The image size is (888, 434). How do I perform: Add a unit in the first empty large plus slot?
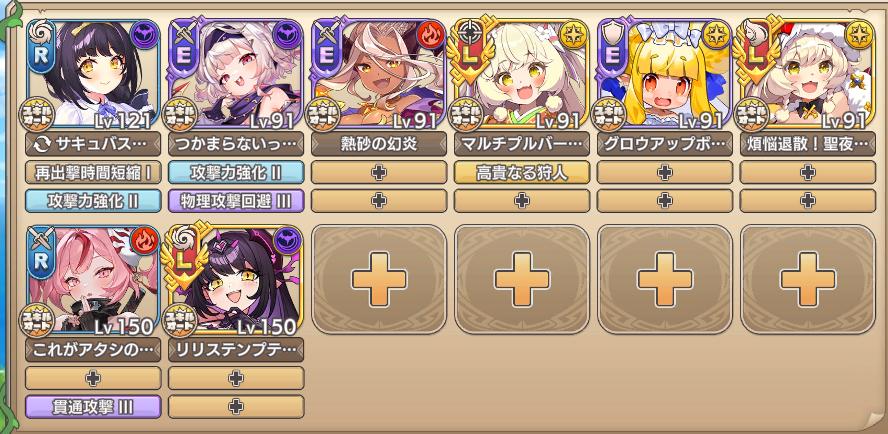coord(379,279)
